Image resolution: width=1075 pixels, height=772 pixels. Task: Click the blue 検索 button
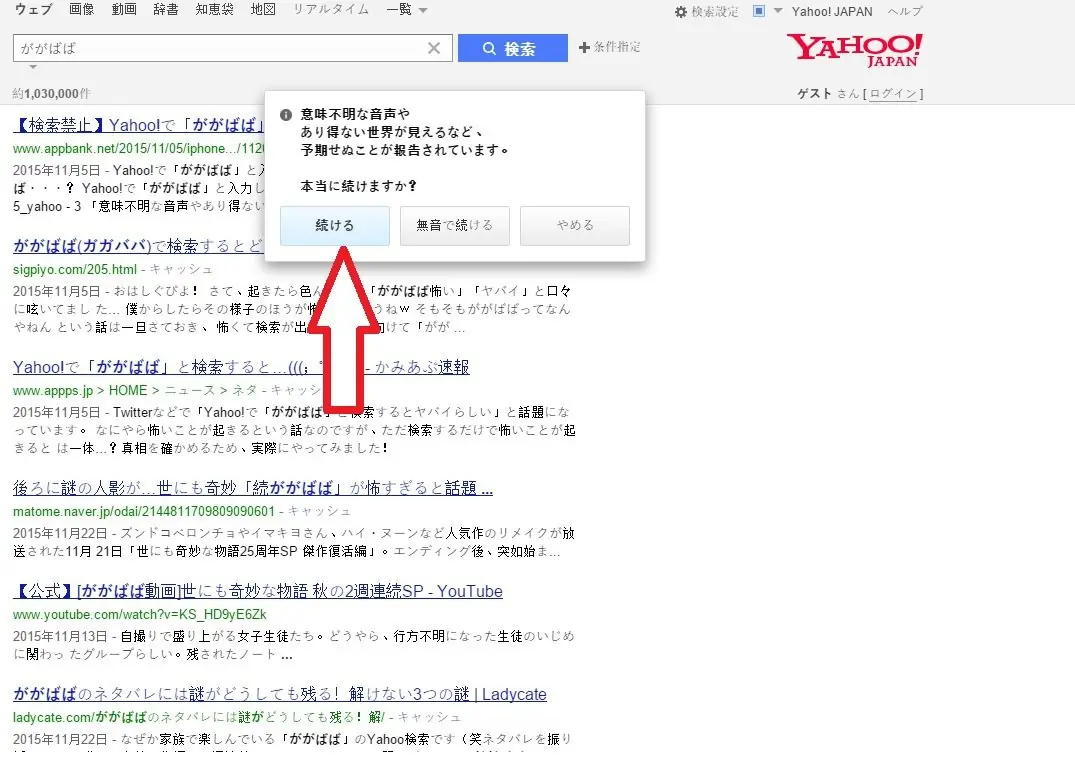point(513,48)
